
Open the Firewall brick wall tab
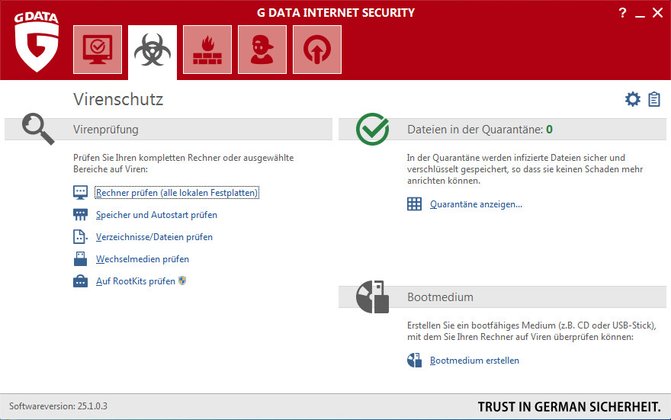click(x=208, y=49)
